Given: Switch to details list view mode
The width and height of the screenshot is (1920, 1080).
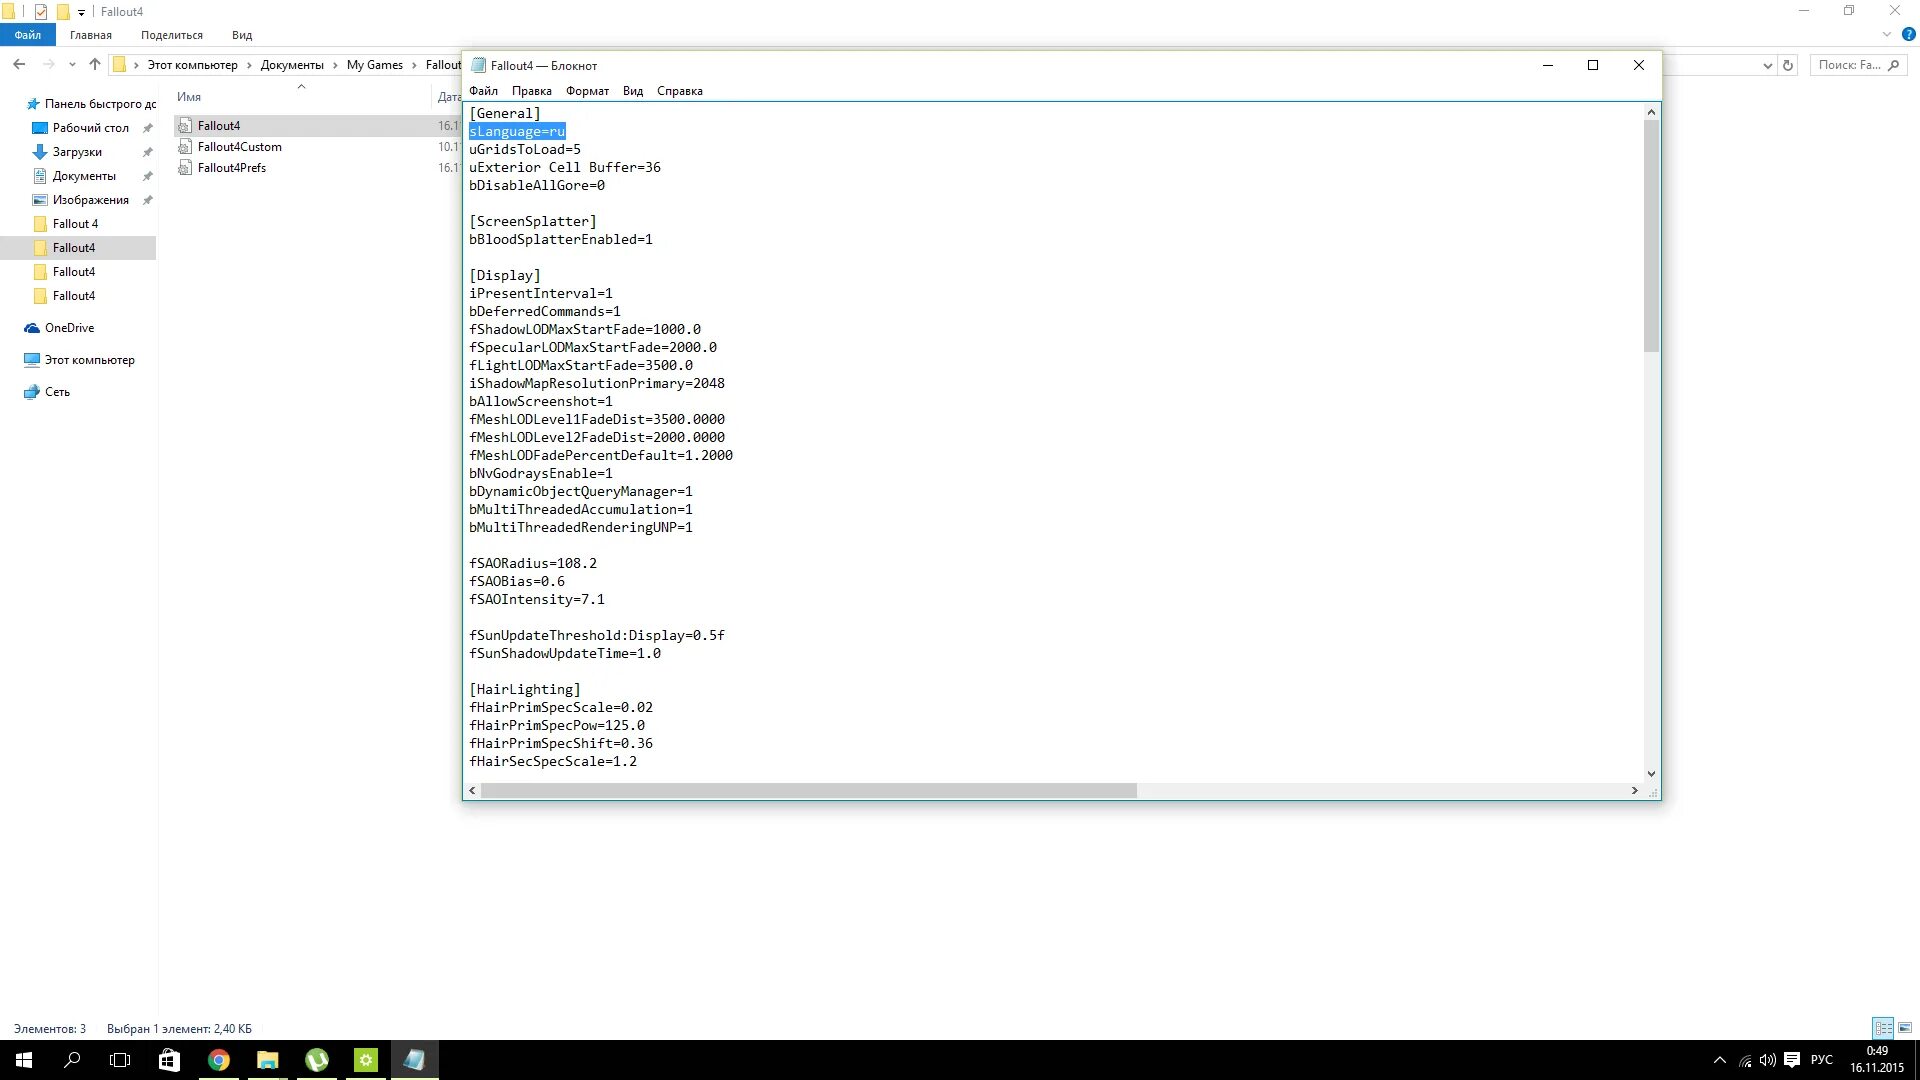Looking at the screenshot, I should click(1883, 1028).
